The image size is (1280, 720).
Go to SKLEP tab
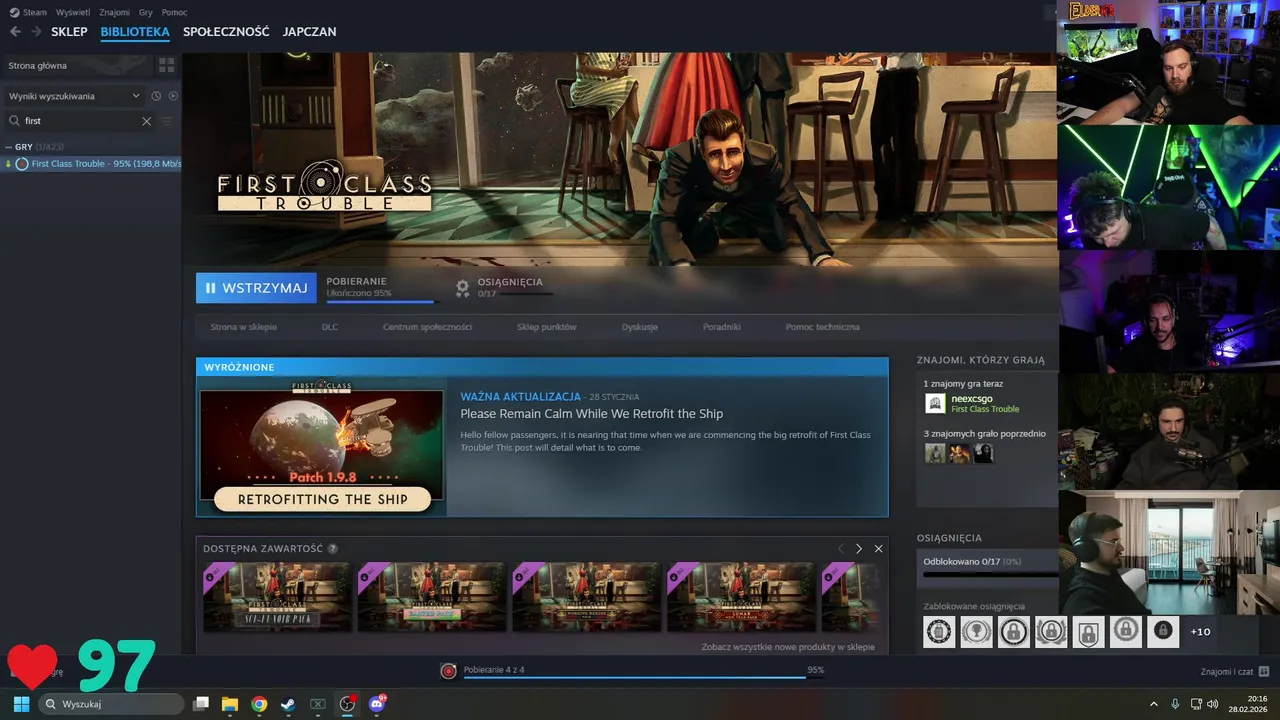[69, 32]
